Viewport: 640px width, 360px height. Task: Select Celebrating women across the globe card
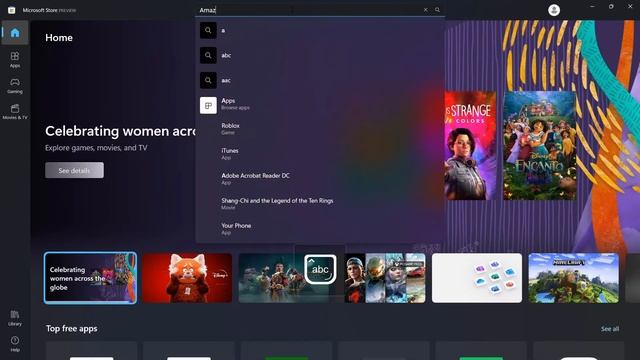point(90,278)
